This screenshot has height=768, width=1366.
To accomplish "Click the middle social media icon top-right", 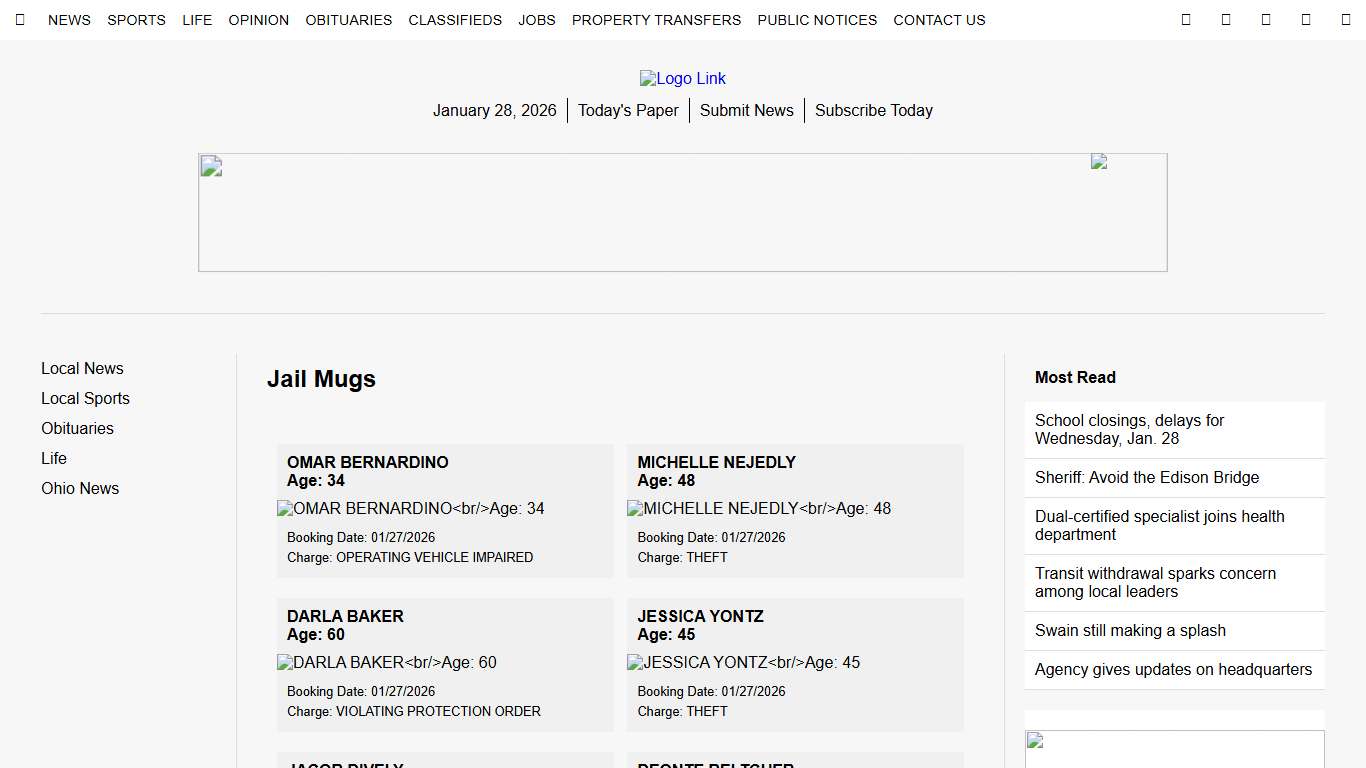I will [1266, 19].
